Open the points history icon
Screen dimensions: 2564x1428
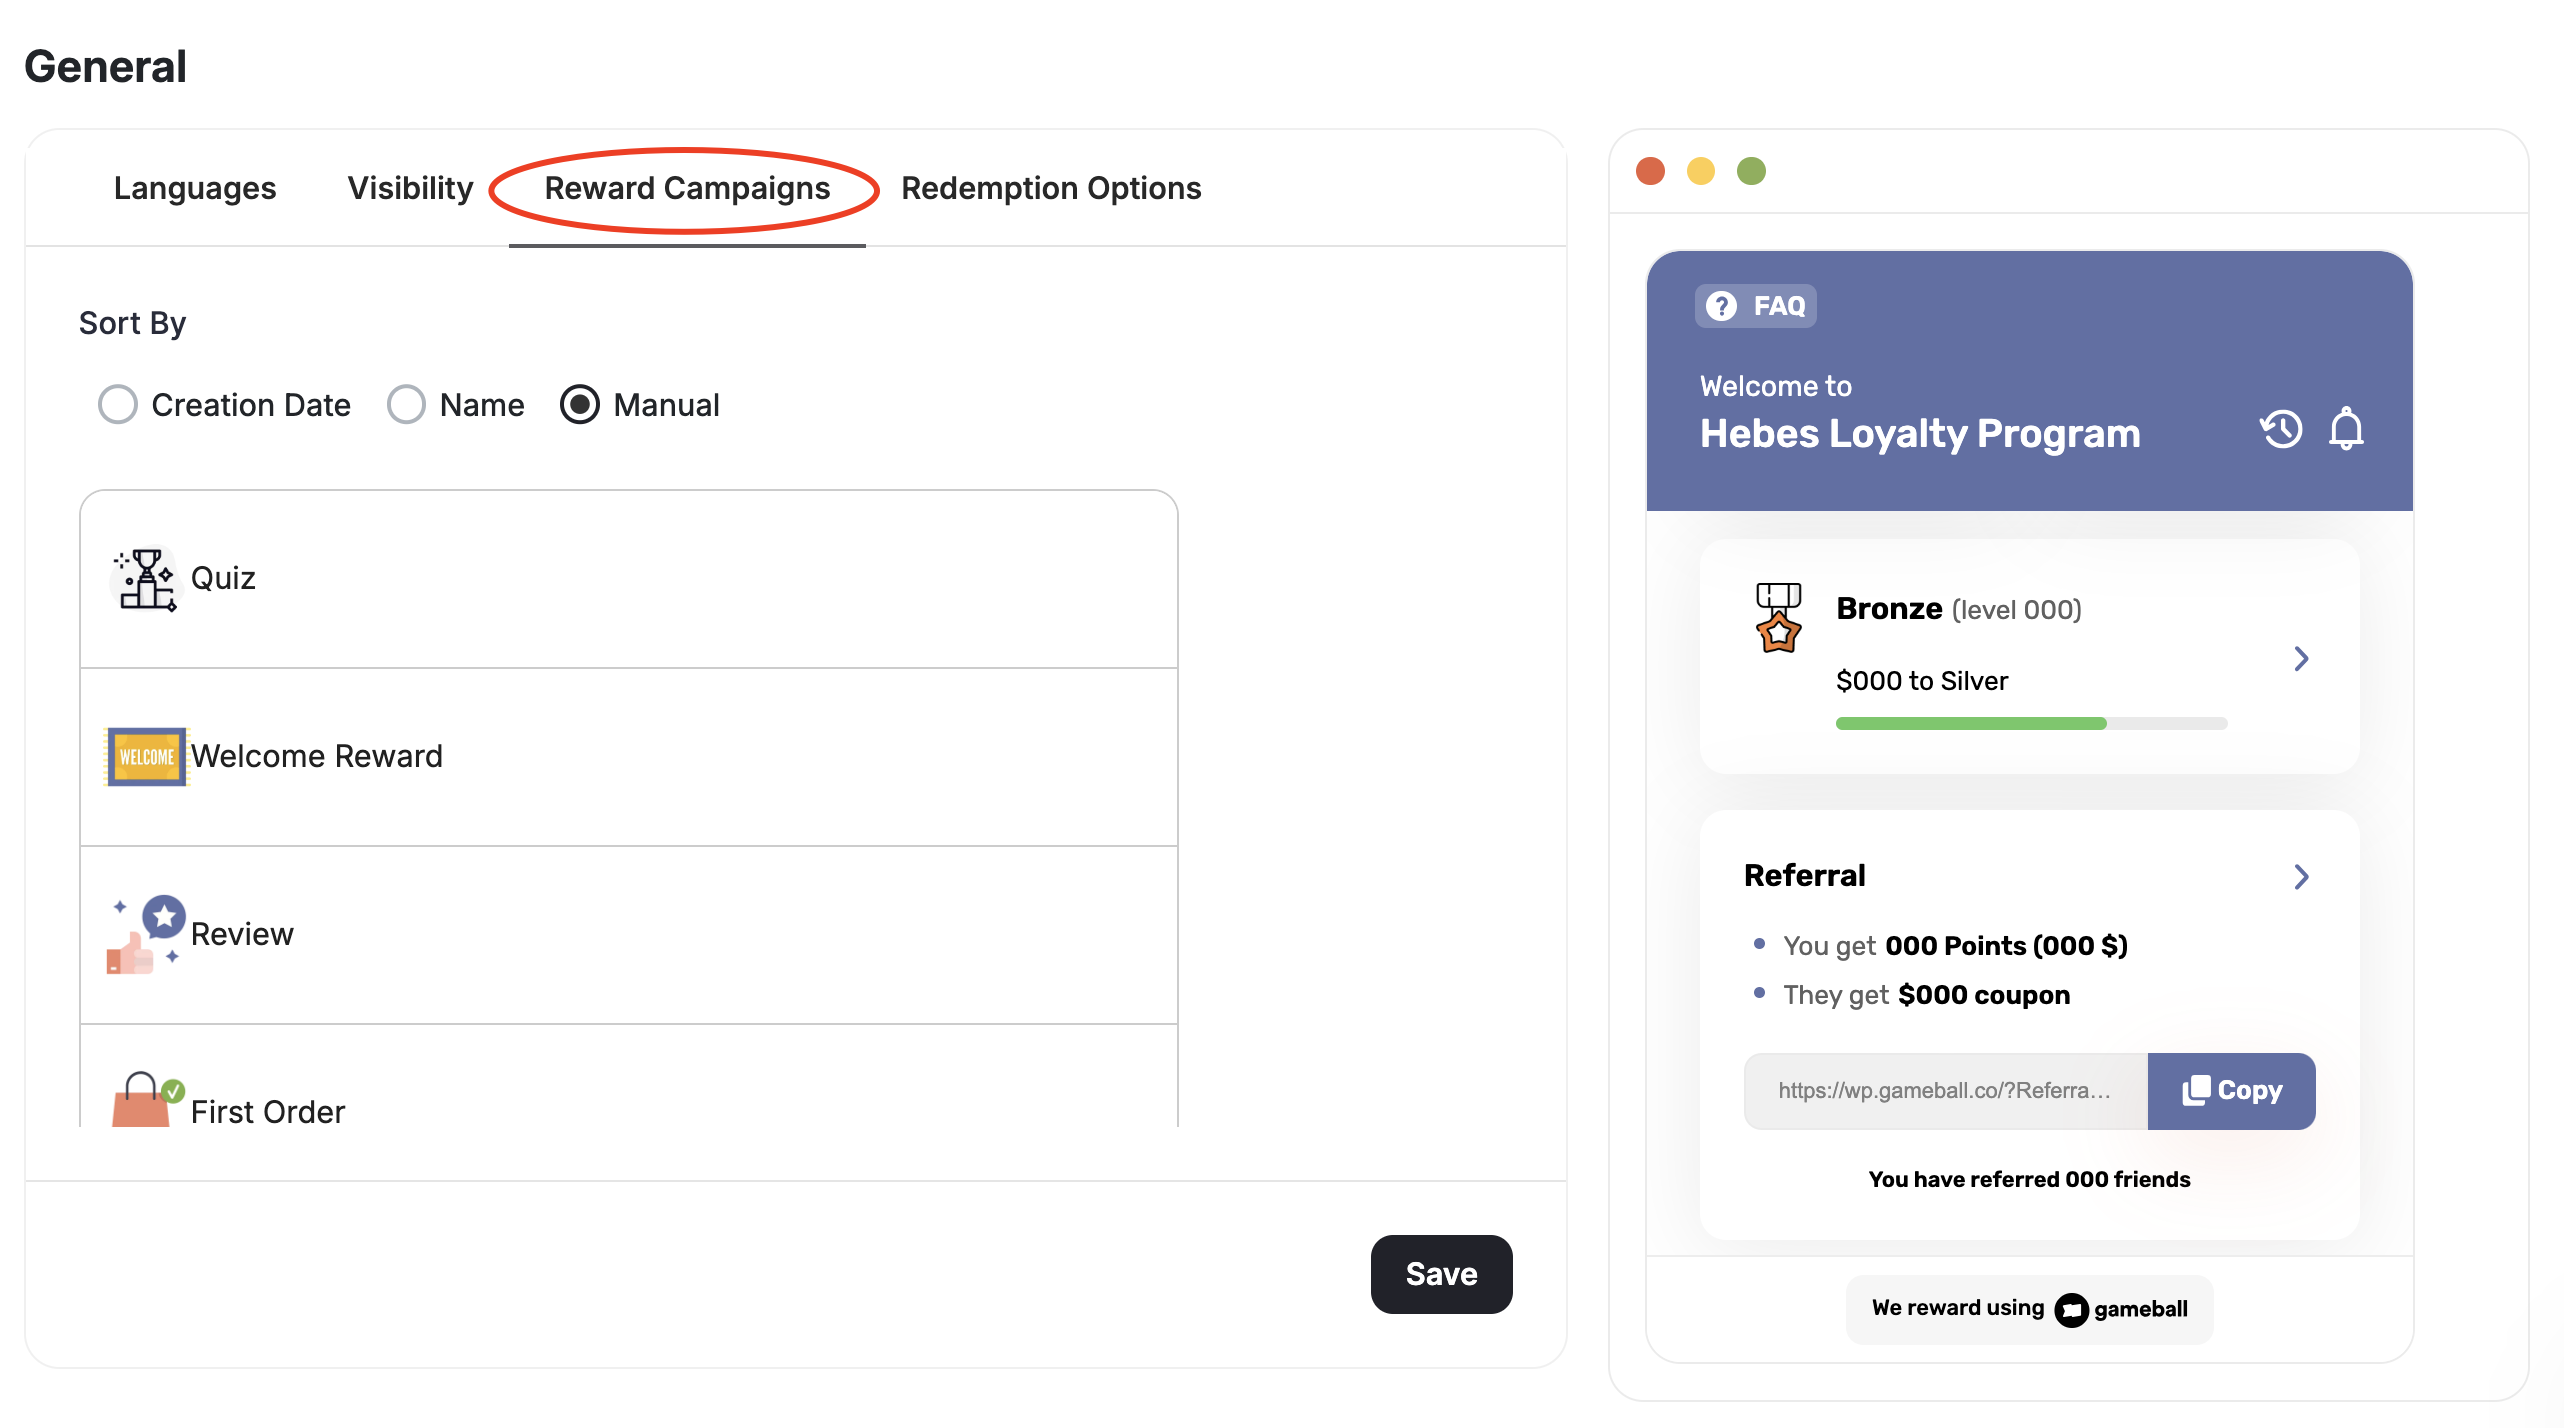(x=2281, y=429)
